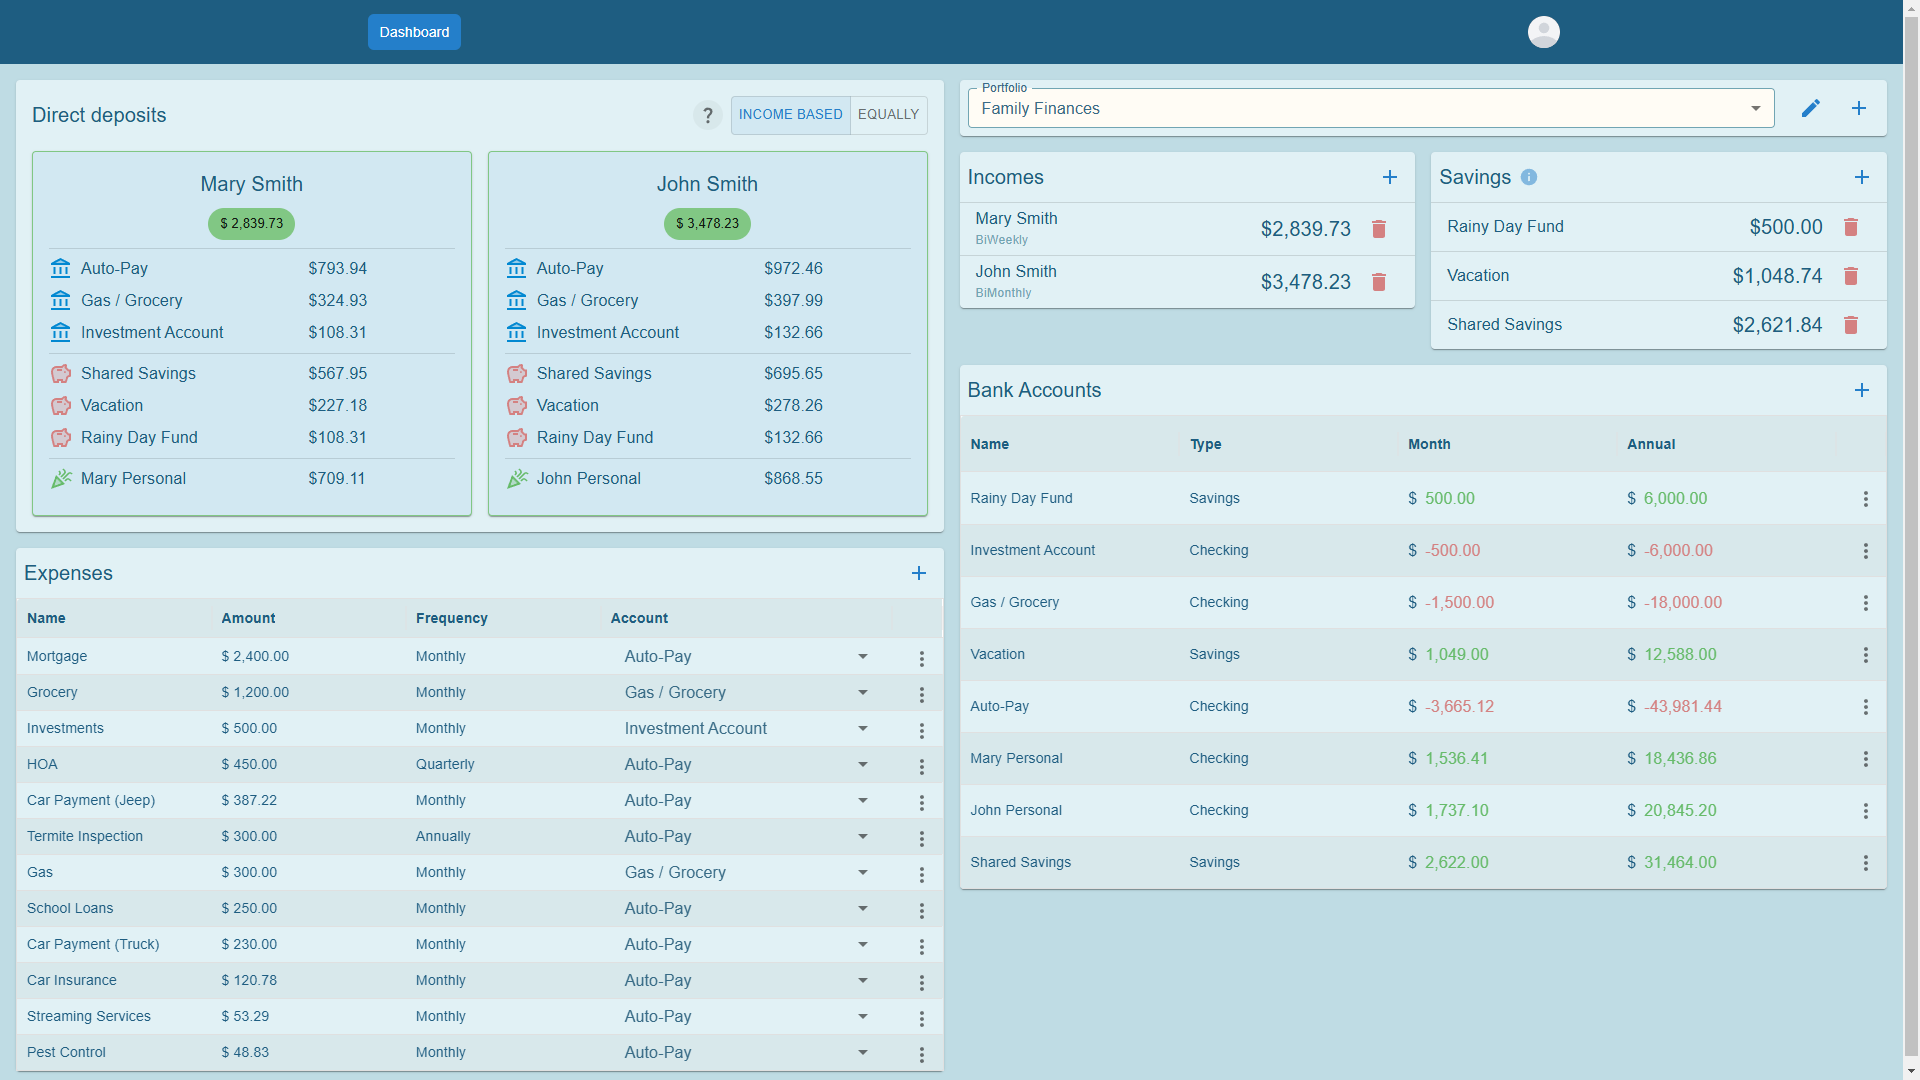Screen dimensions: 1920x1080
Task: Delete the Vacation savings entry
Action: point(1851,276)
